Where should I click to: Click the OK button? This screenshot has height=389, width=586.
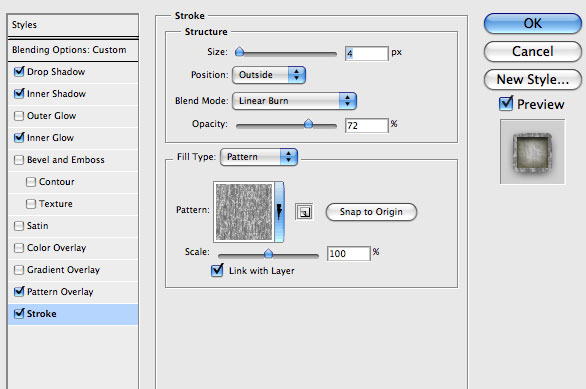[533, 24]
